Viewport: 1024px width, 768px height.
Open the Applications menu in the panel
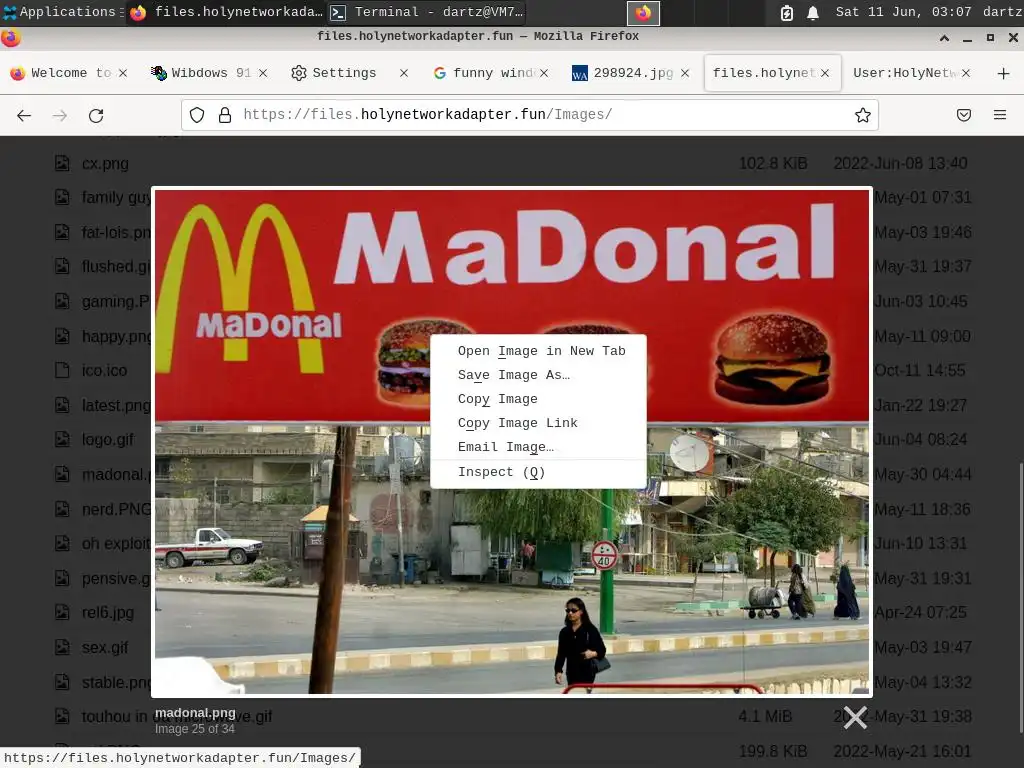[x=62, y=12]
